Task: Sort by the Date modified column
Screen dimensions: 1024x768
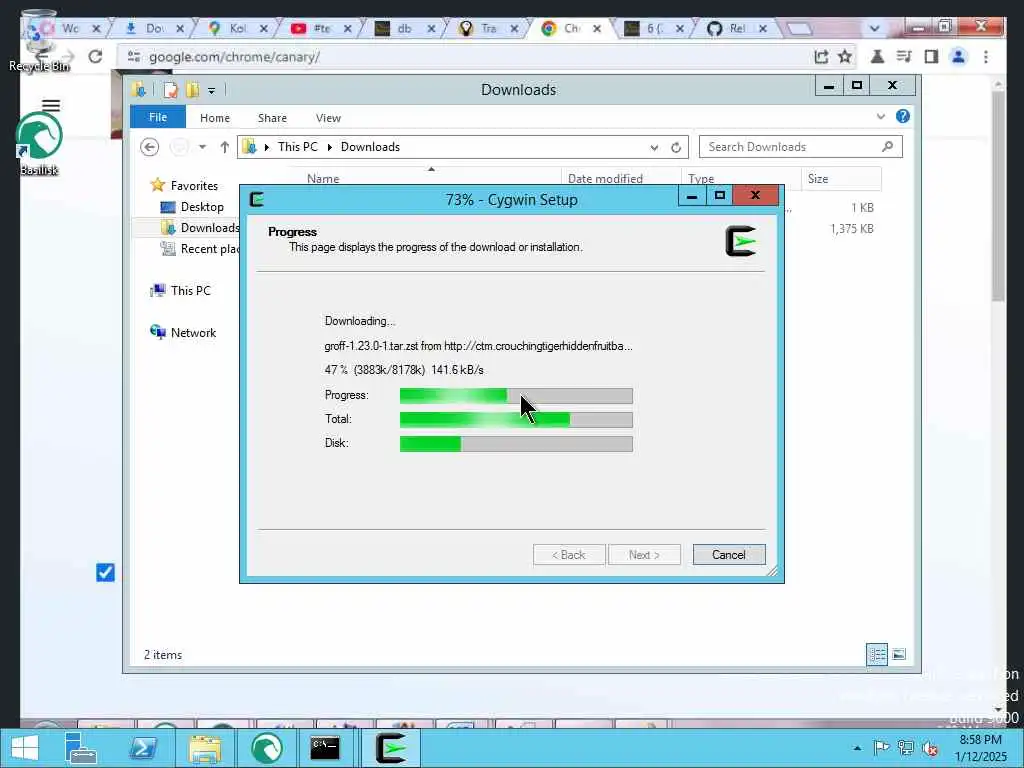Action: tap(605, 178)
